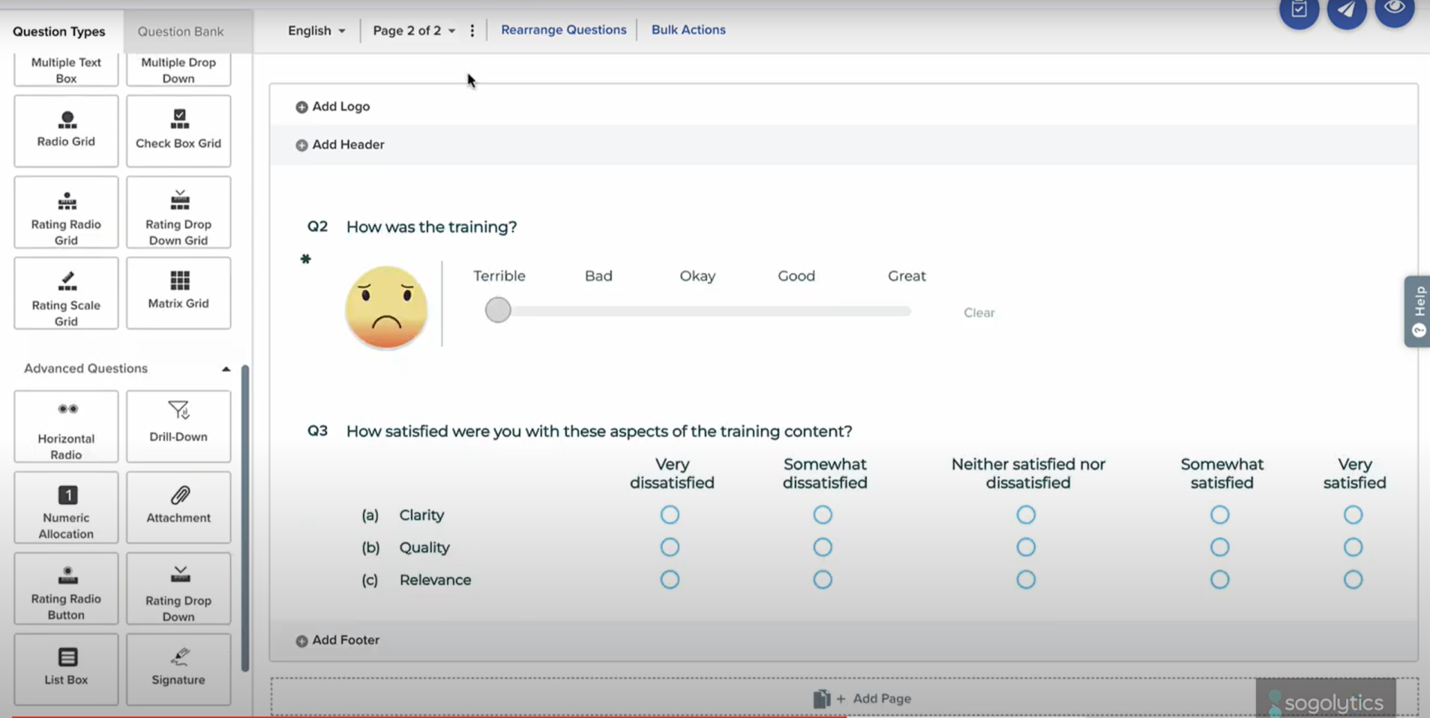Screen dimensions: 1430x718
Task: Select Neither satisfied nor dissatisfied for Relevance
Action: coord(1026,580)
